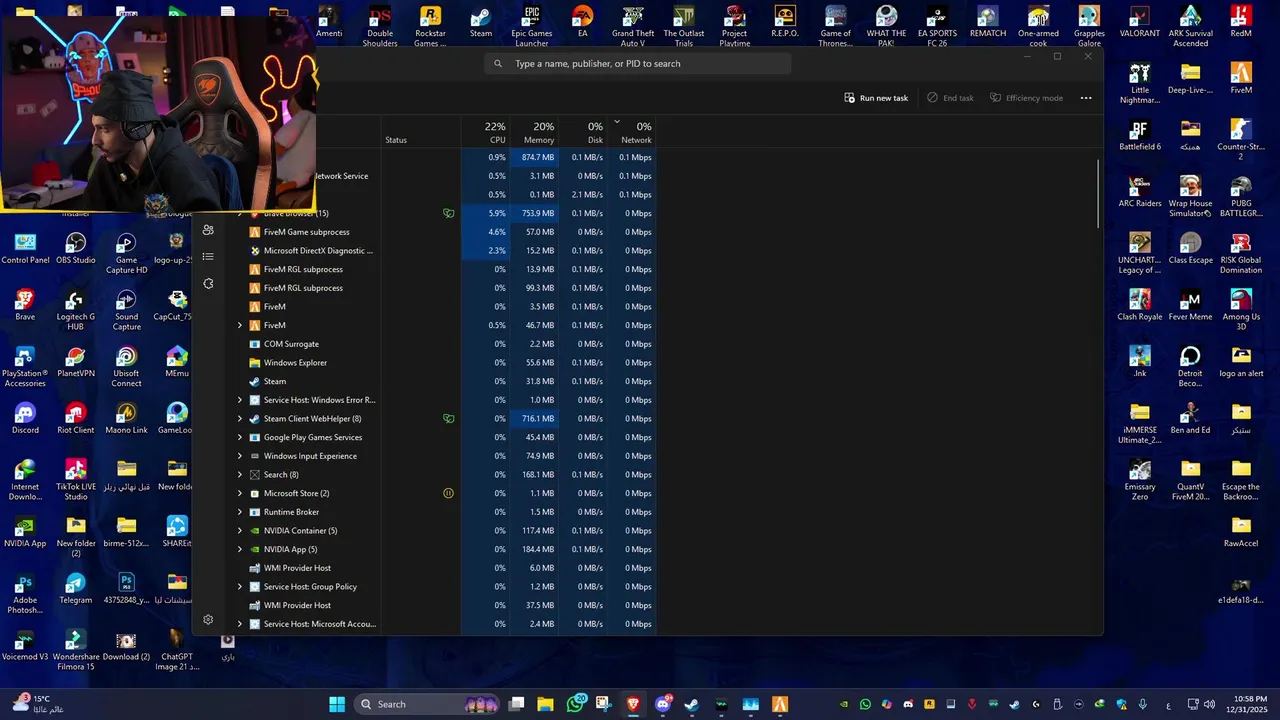Click the Efficiency mode button

[x=1026, y=98]
